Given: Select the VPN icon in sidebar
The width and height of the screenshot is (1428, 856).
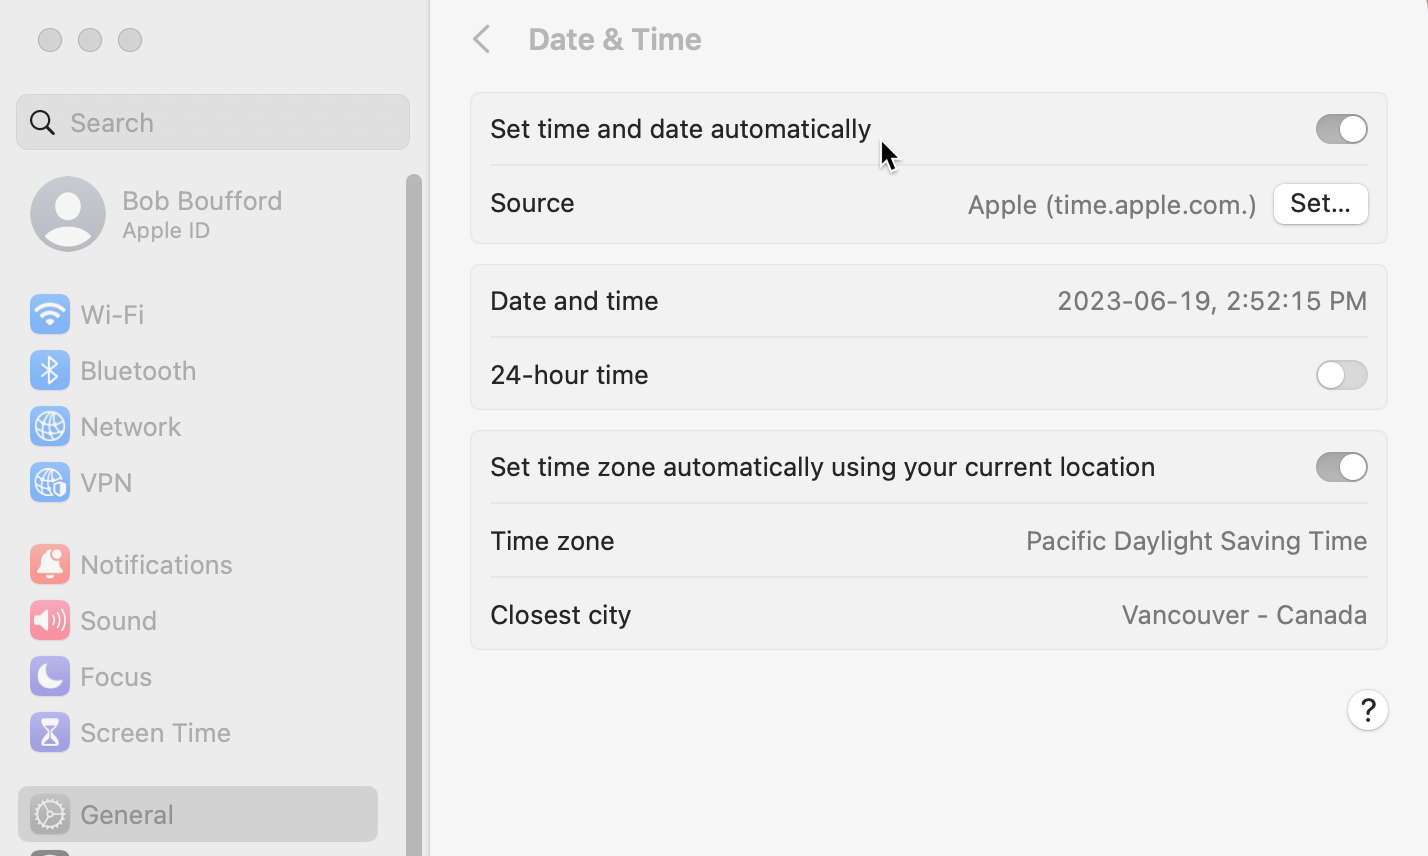Looking at the screenshot, I should (49, 482).
